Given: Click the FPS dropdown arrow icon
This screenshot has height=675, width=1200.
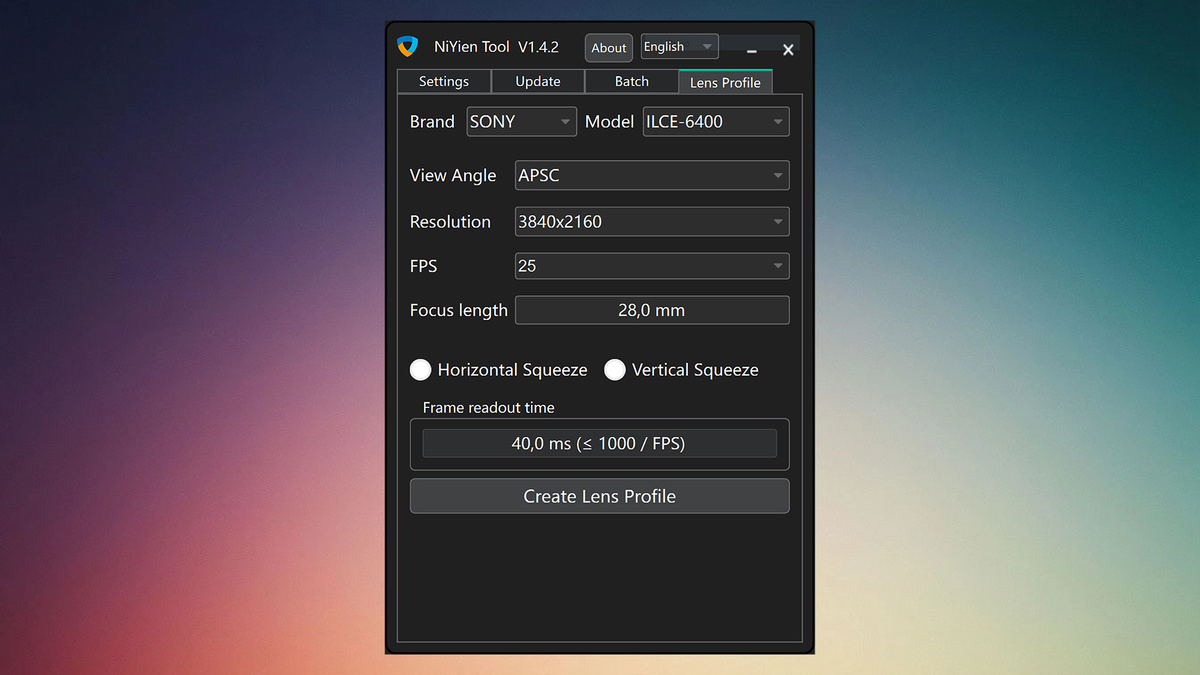Looking at the screenshot, I should (778, 266).
